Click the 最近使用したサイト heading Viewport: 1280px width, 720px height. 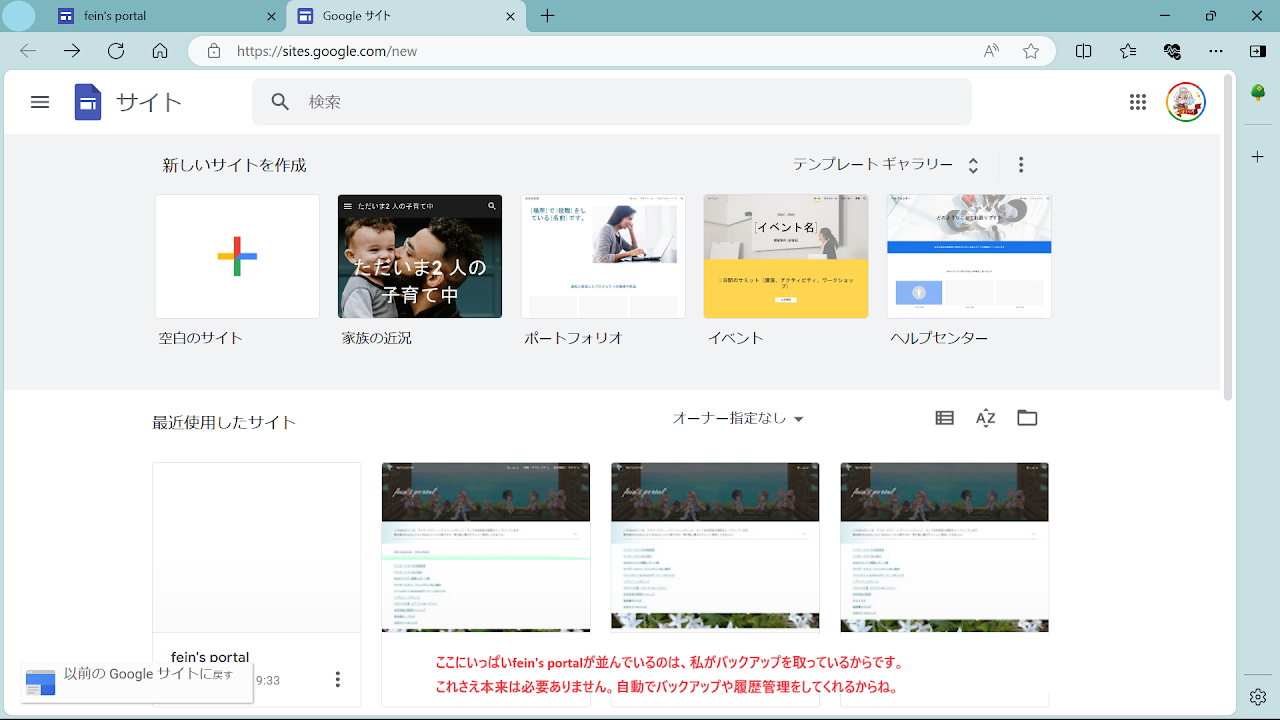point(224,422)
